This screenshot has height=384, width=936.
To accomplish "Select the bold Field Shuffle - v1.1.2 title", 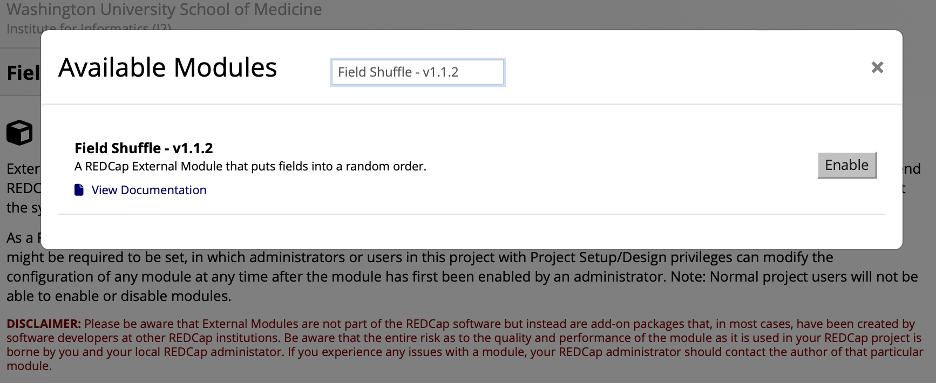I will pos(144,148).
